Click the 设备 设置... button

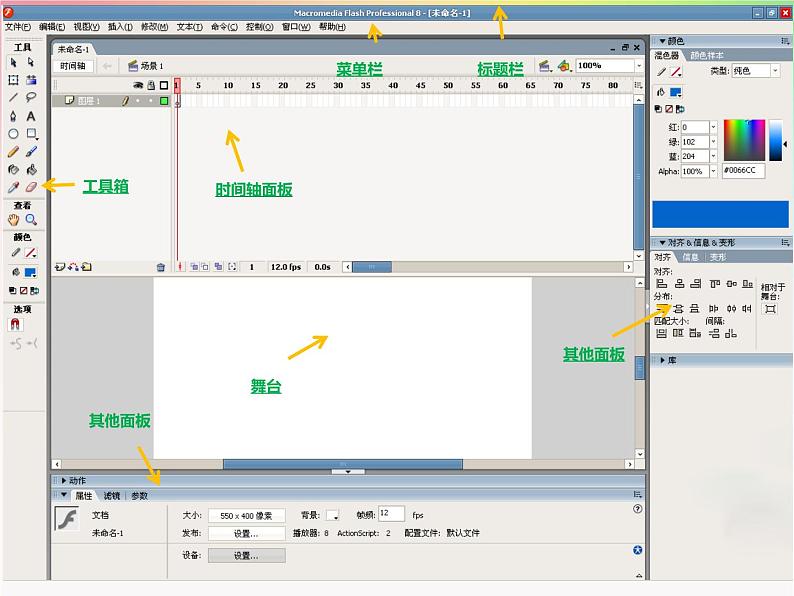247,555
